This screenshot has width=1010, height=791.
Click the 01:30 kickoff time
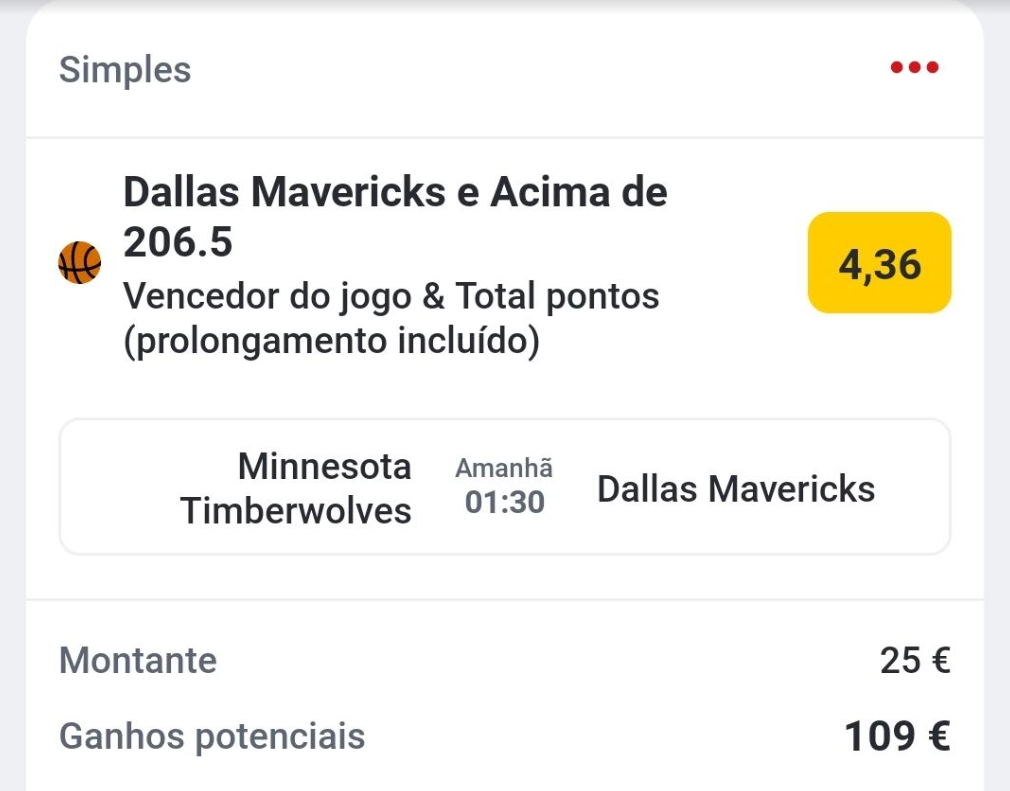(x=505, y=502)
